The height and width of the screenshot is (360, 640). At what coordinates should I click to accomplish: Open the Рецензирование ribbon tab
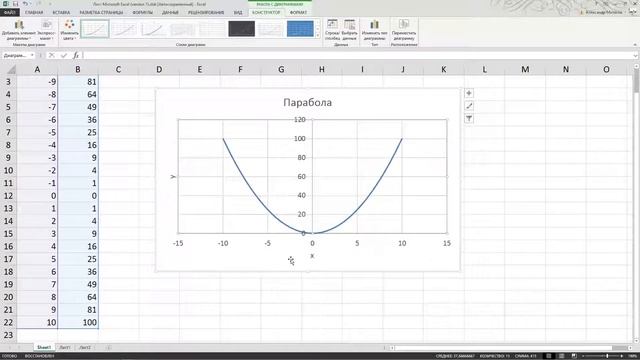click(x=206, y=12)
